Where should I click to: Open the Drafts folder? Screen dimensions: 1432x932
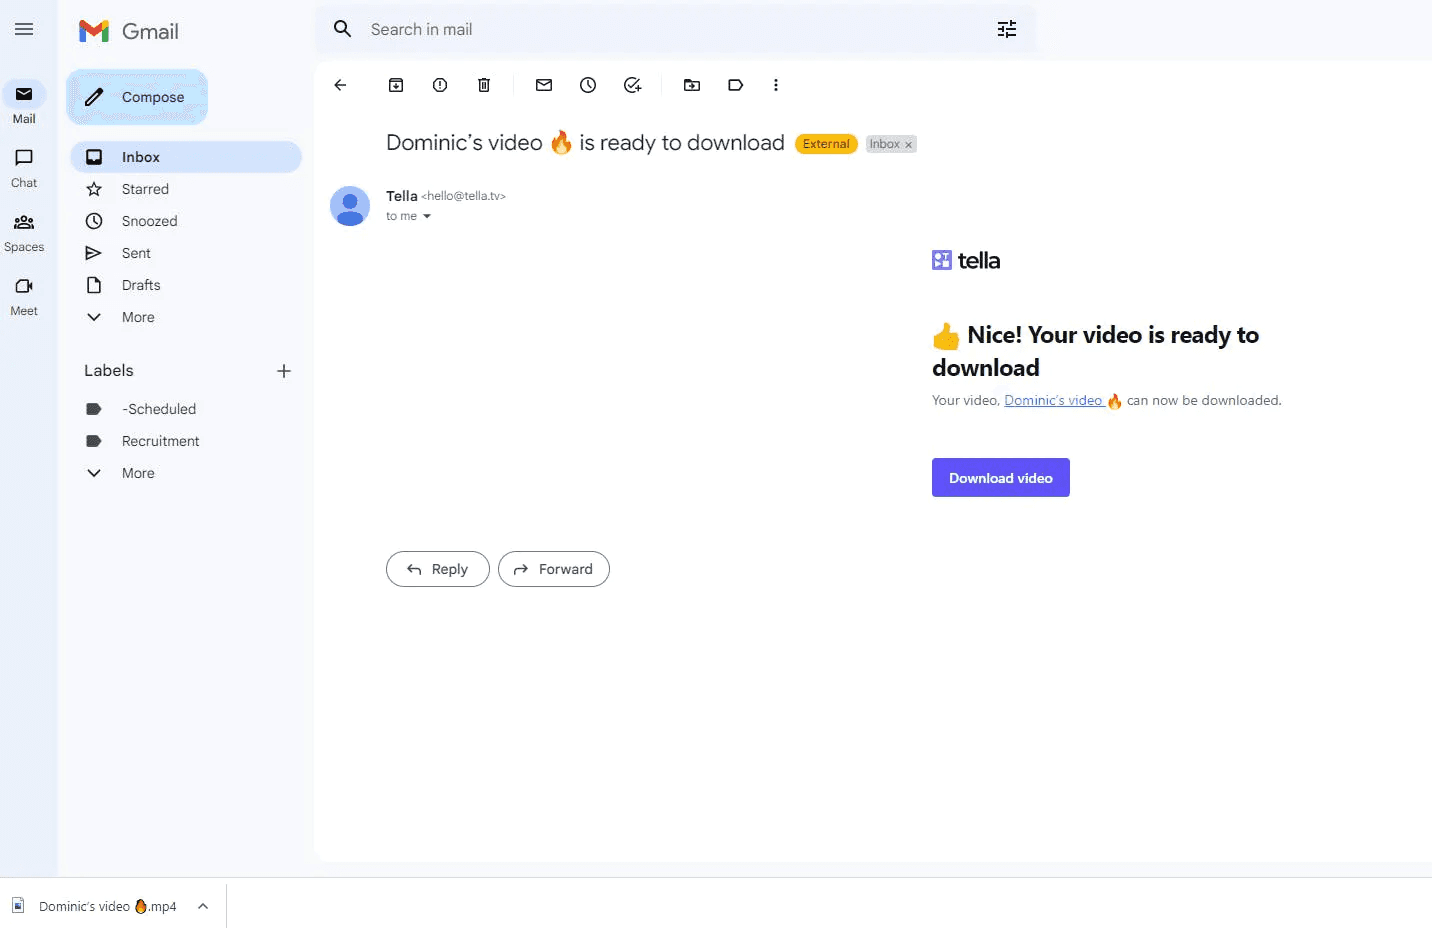point(186,285)
